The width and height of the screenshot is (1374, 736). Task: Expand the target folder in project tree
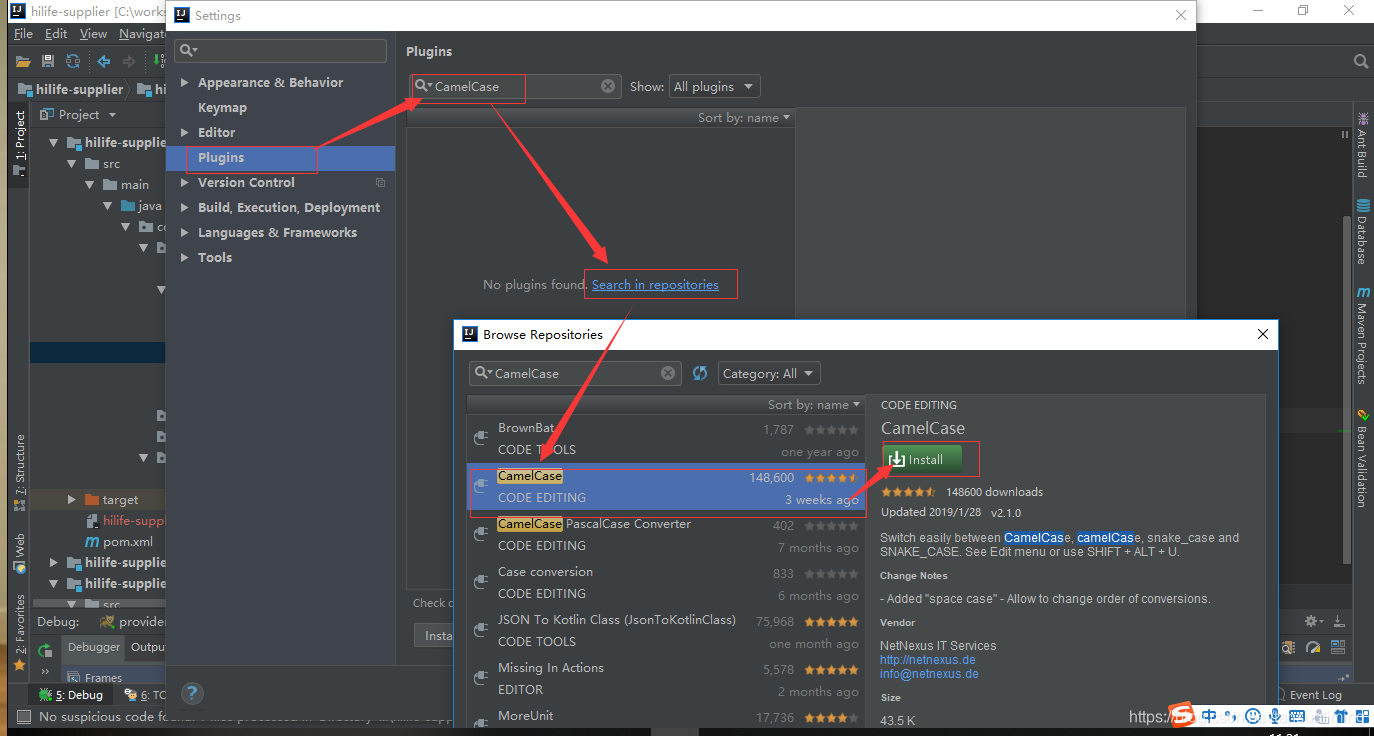coord(72,499)
